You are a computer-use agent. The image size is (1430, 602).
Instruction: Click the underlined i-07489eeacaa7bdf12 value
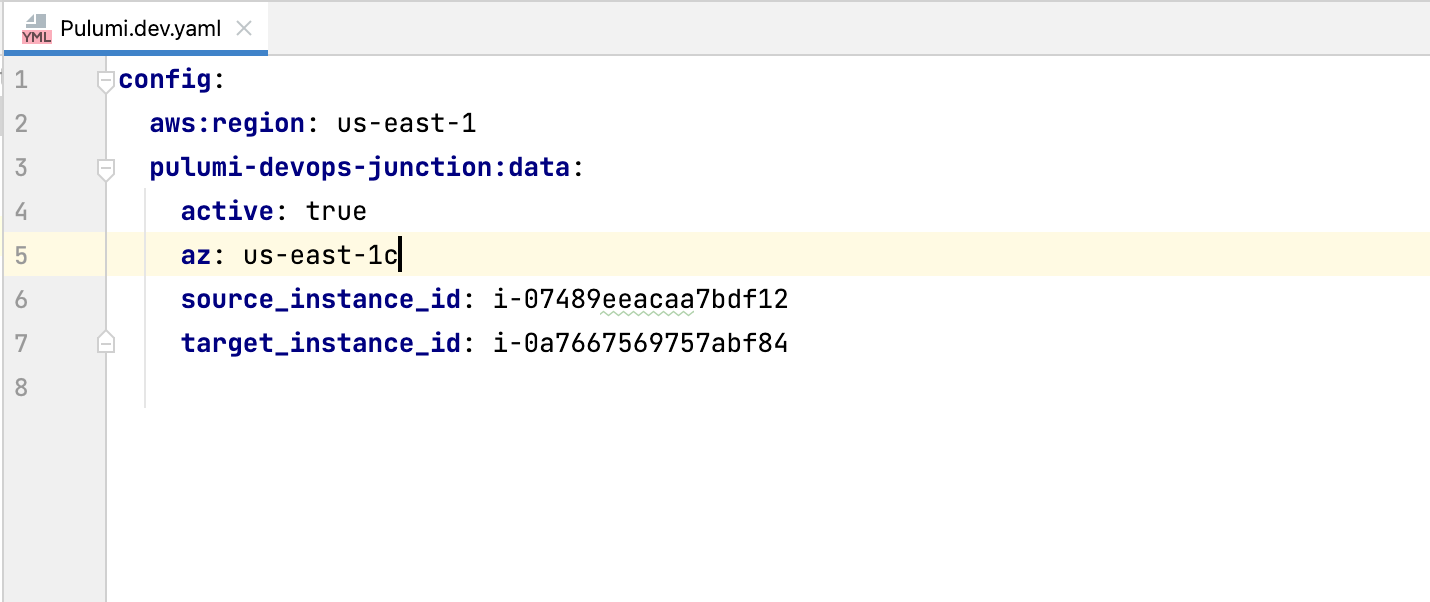641,300
